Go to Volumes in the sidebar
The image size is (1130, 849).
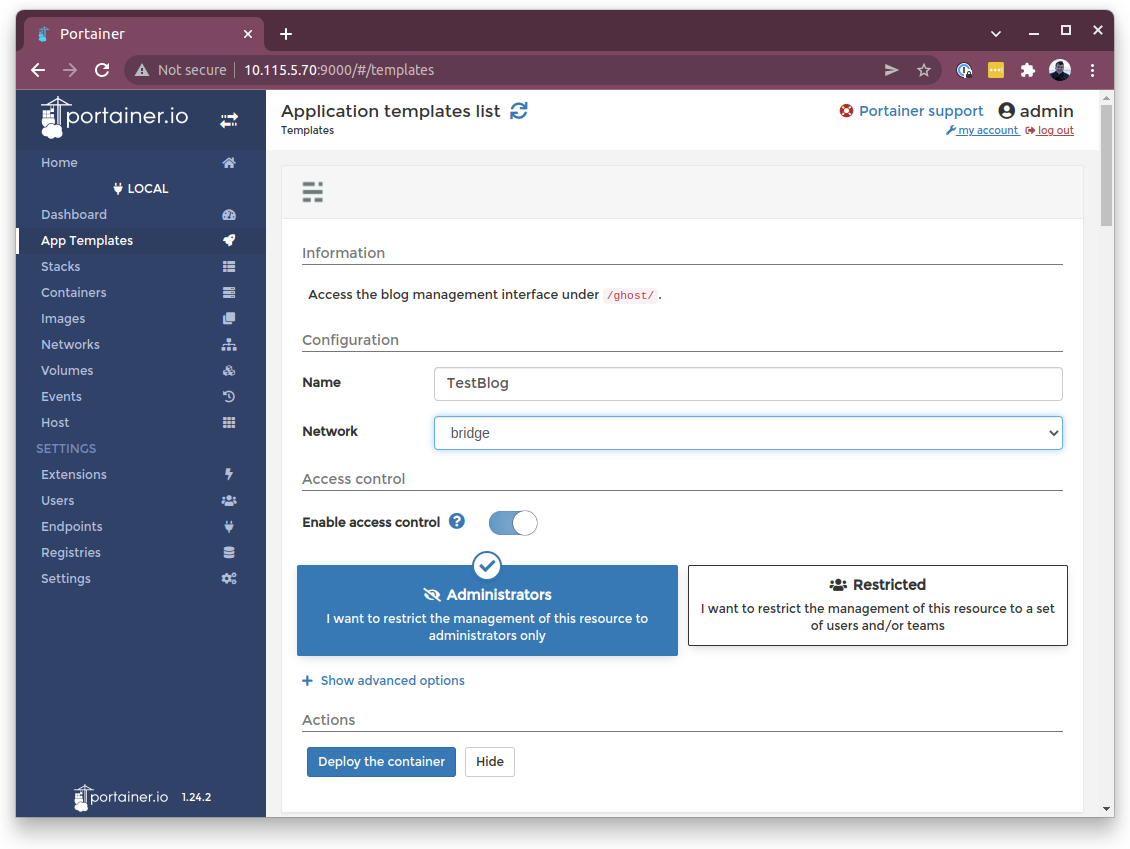click(x=67, y=371)
